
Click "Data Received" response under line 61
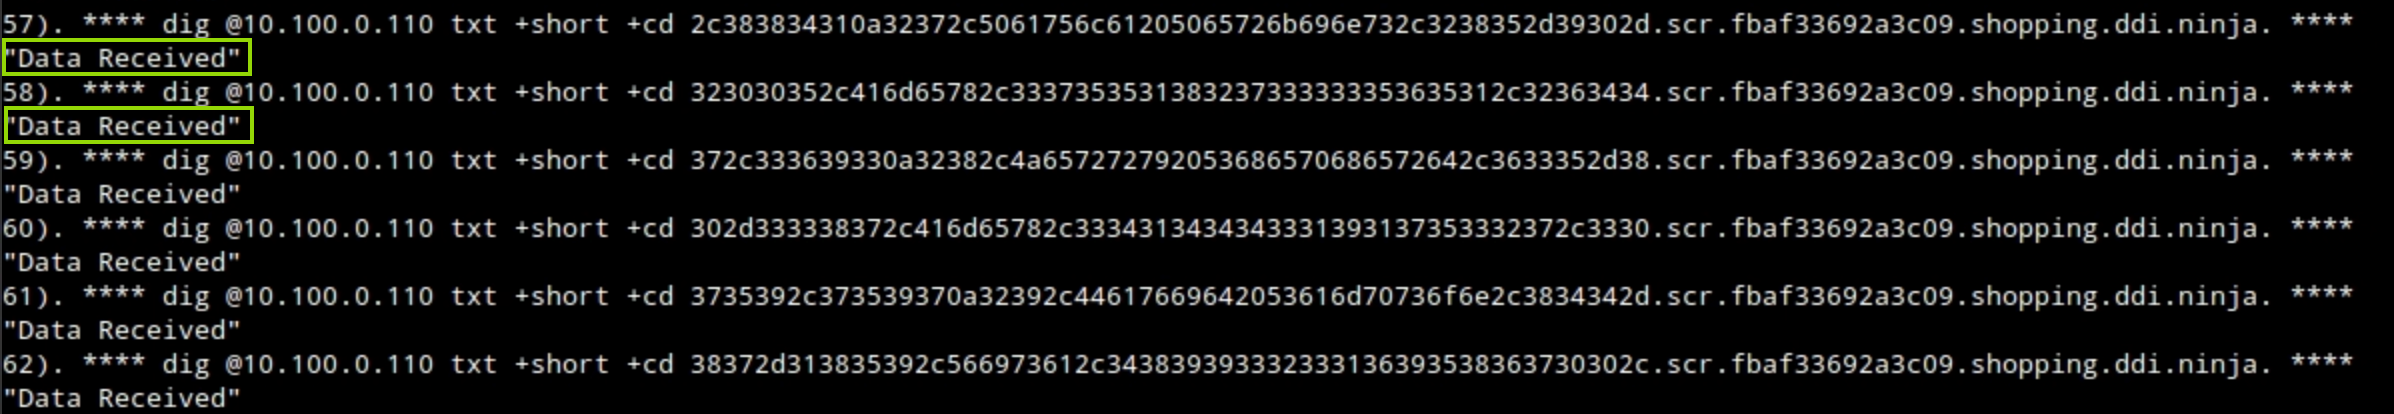[122, 330]
